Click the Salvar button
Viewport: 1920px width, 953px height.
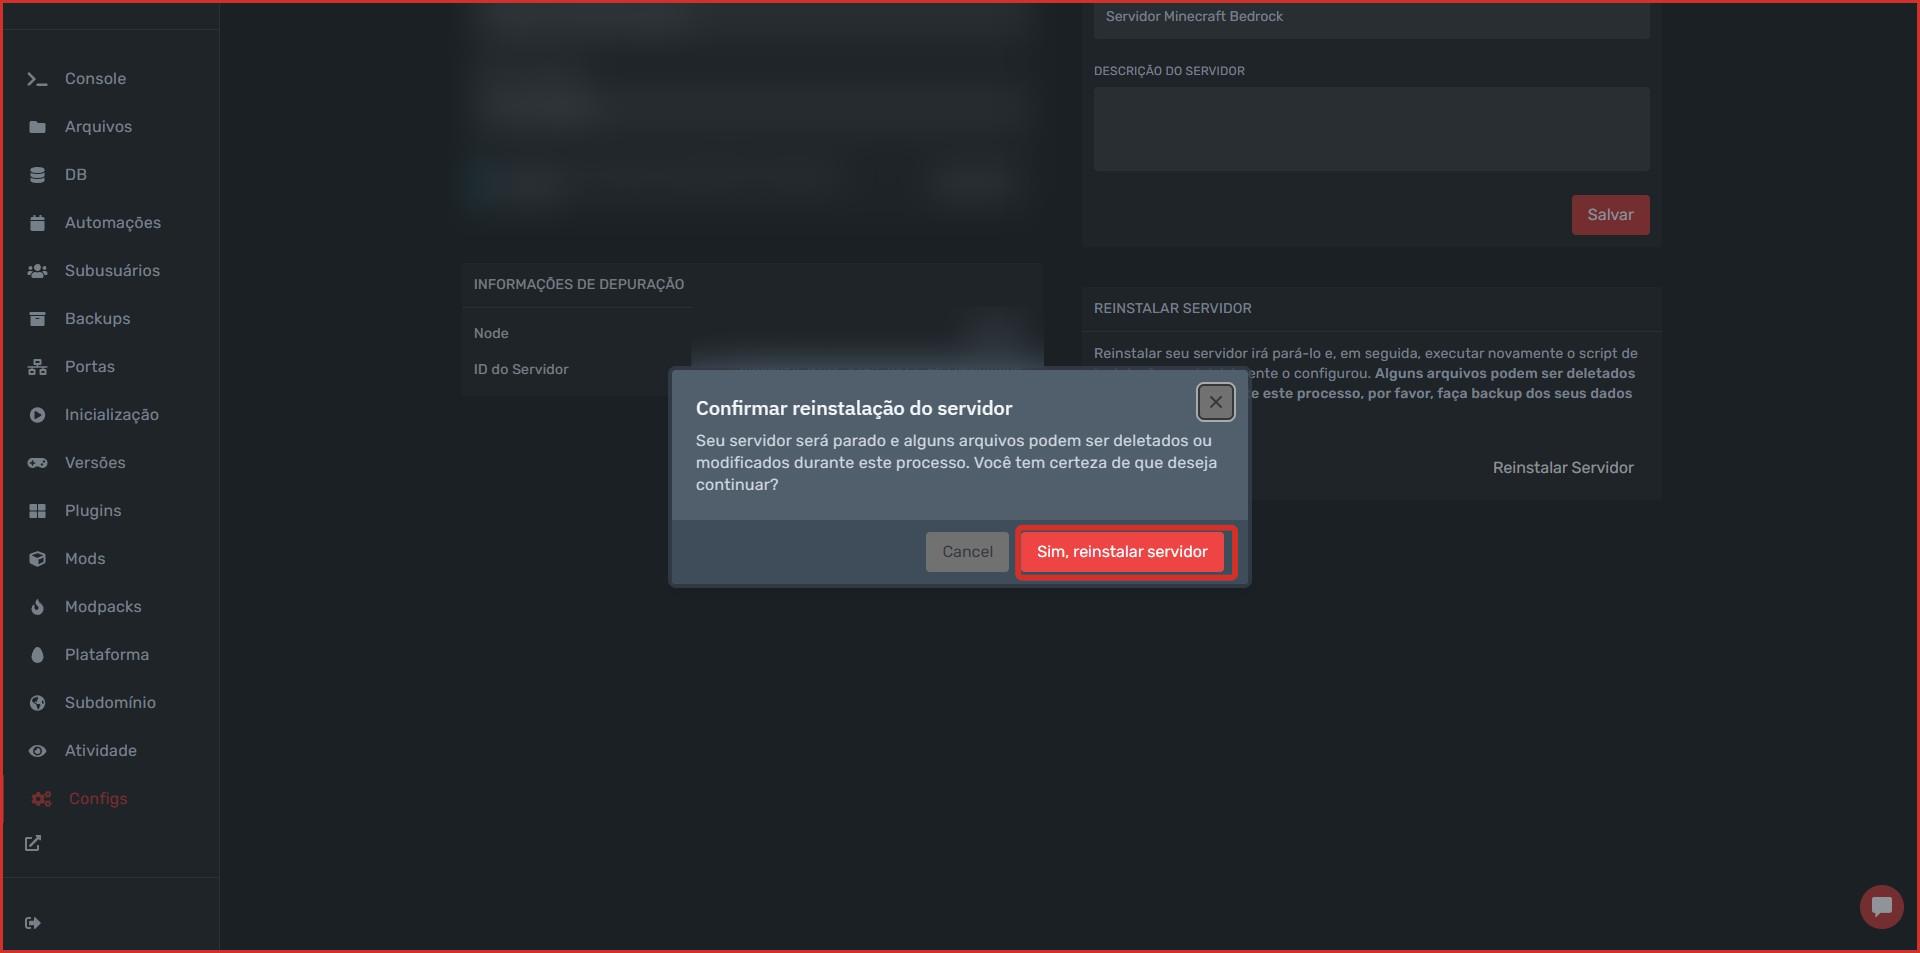tap(1610, 215)
